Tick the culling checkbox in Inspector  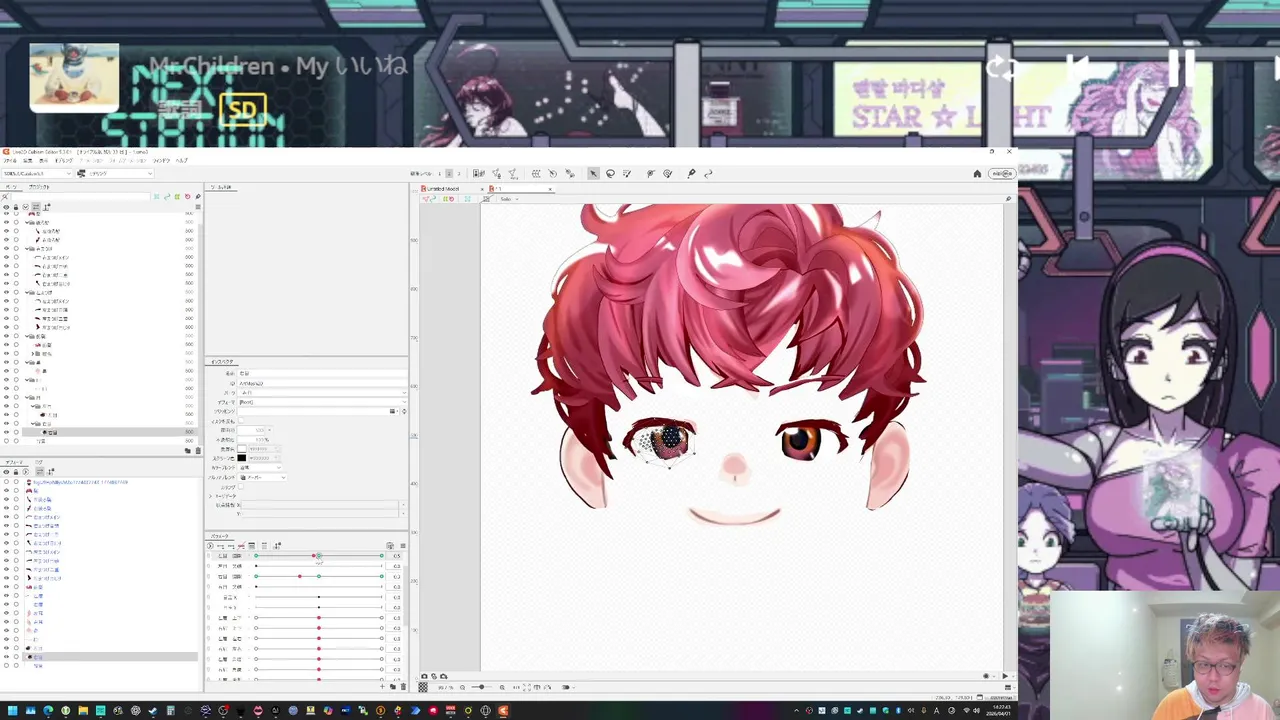click(x=241, y=487)
